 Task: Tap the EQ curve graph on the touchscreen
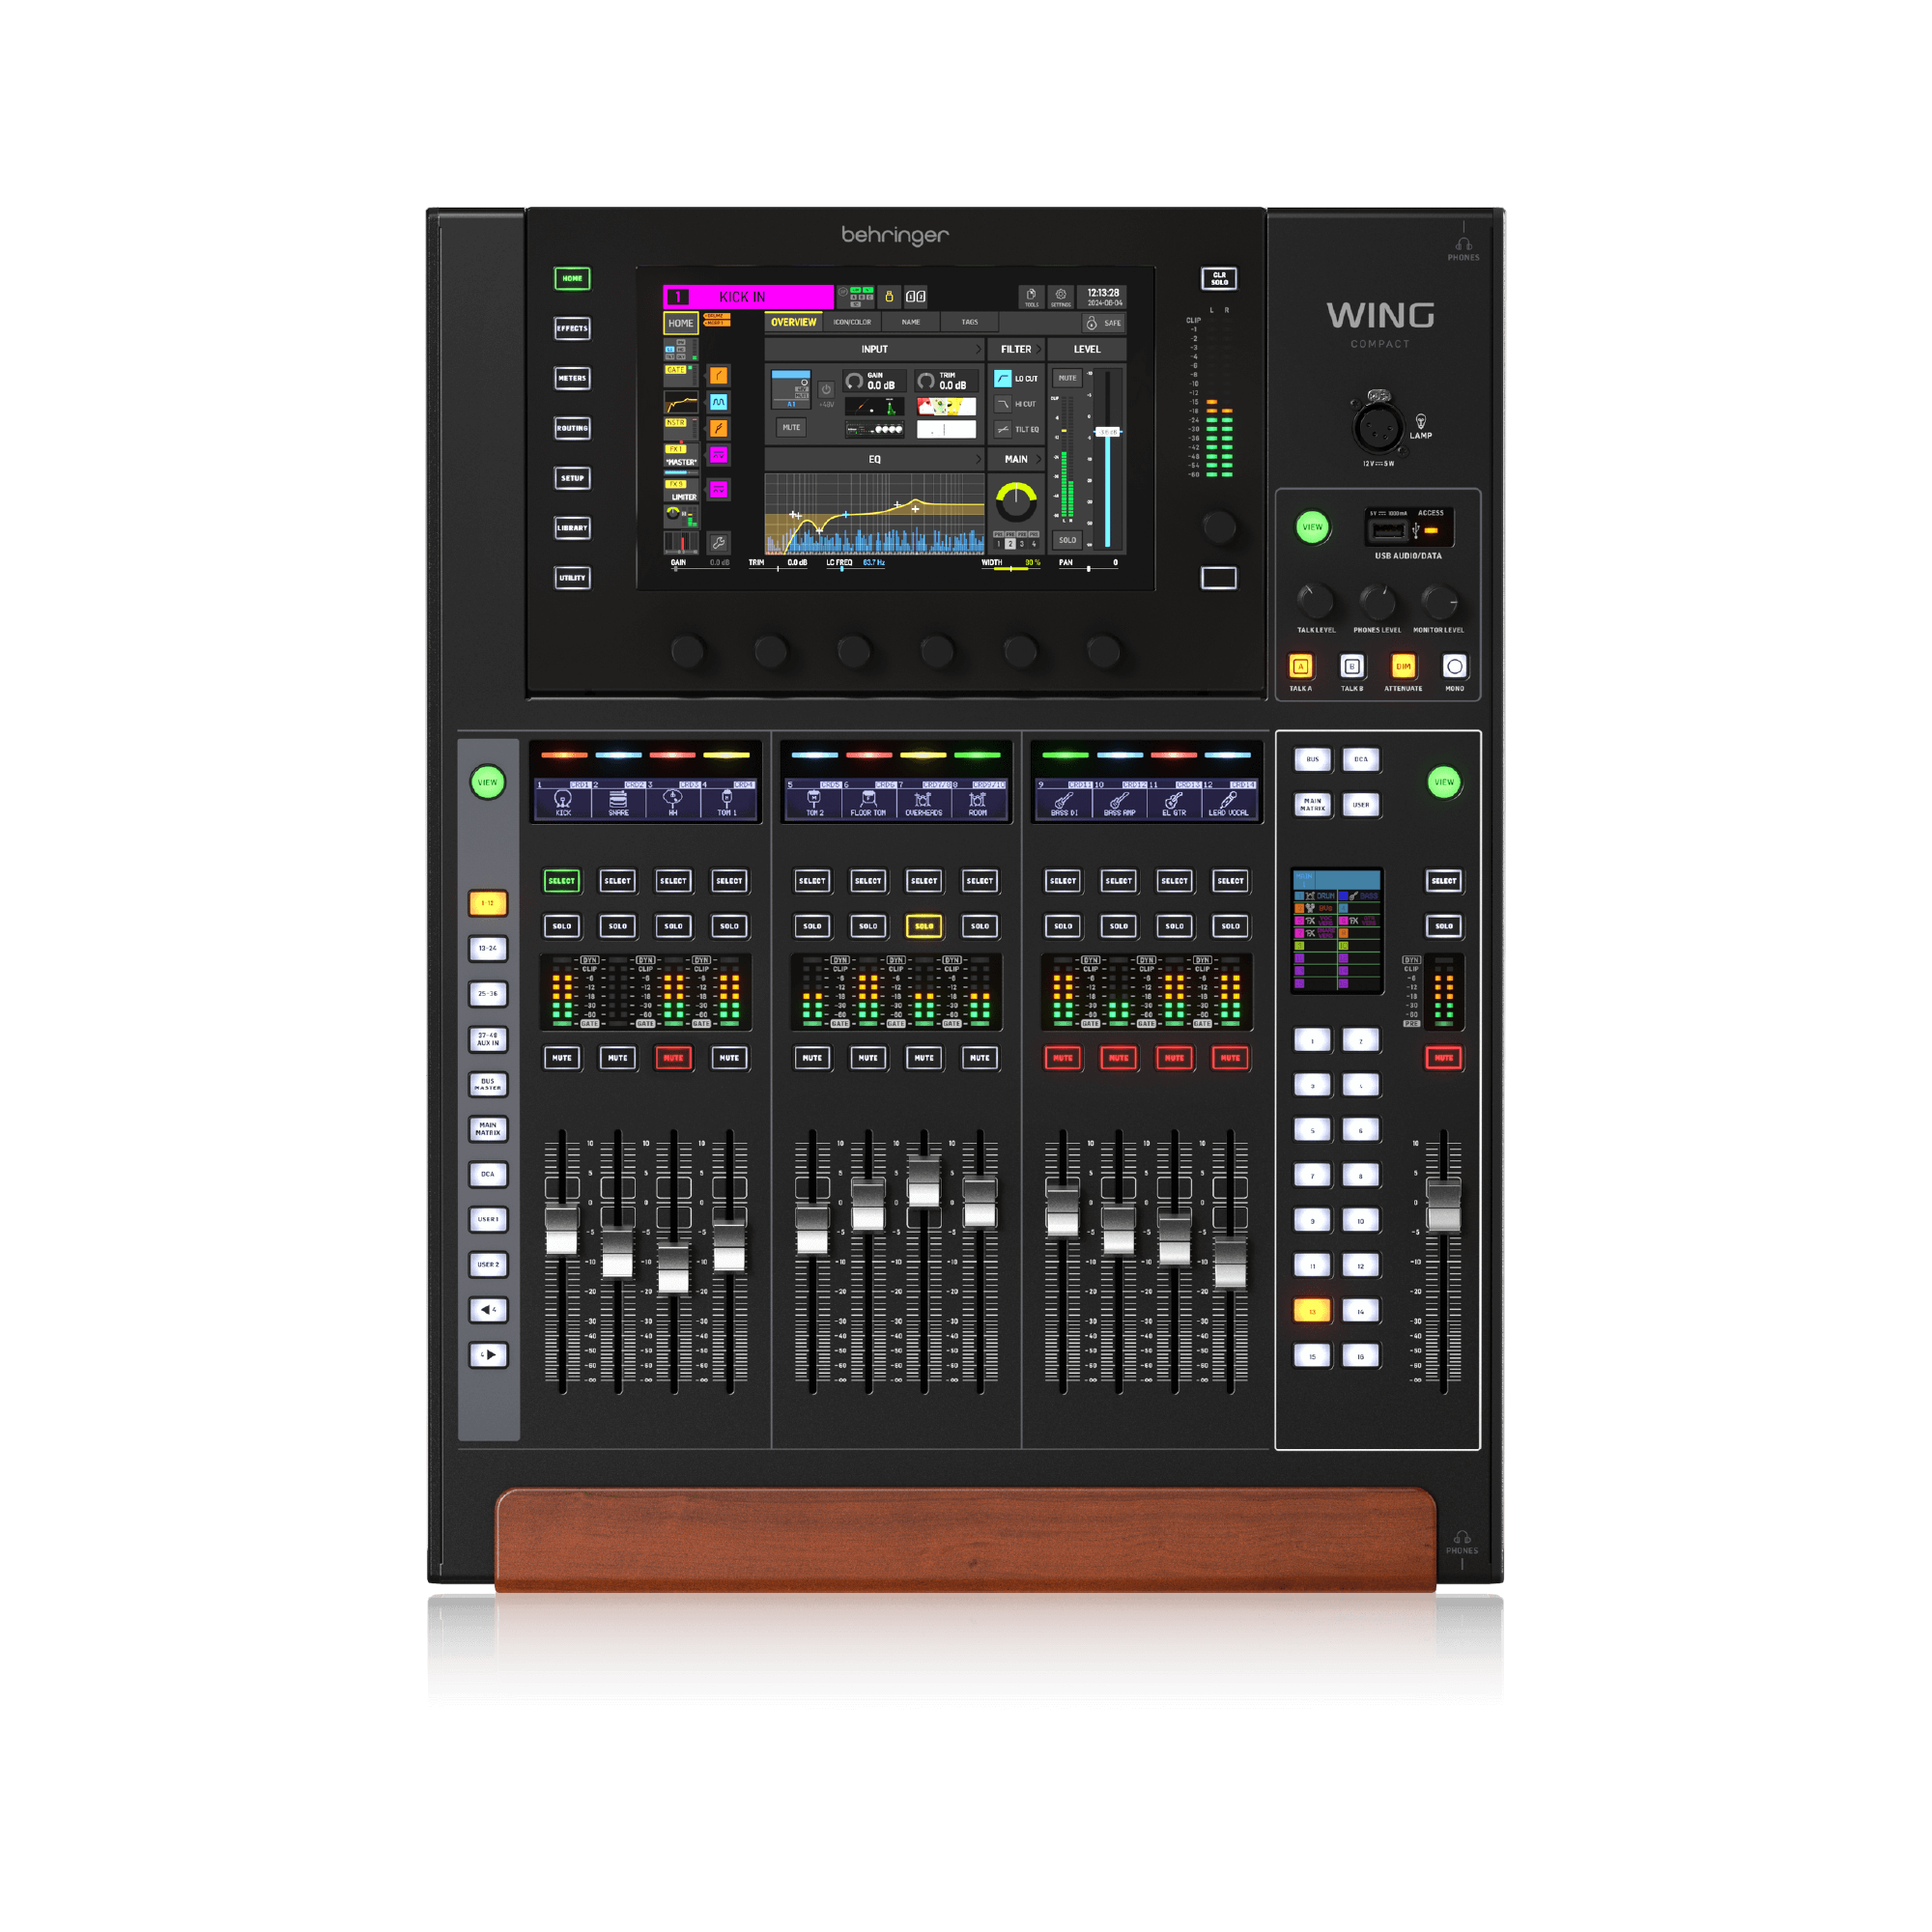(x=875, y=513)
